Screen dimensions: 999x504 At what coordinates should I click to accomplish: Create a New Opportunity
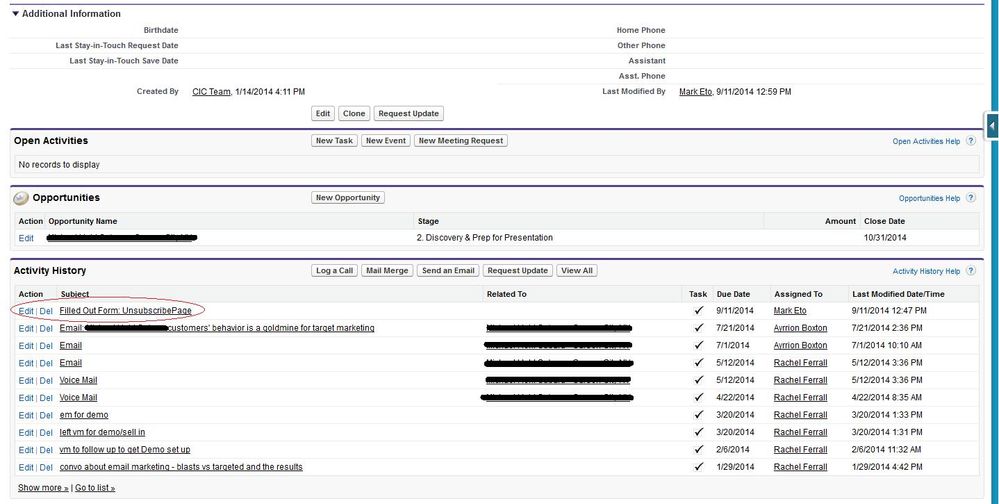click(x=348, y=198)
